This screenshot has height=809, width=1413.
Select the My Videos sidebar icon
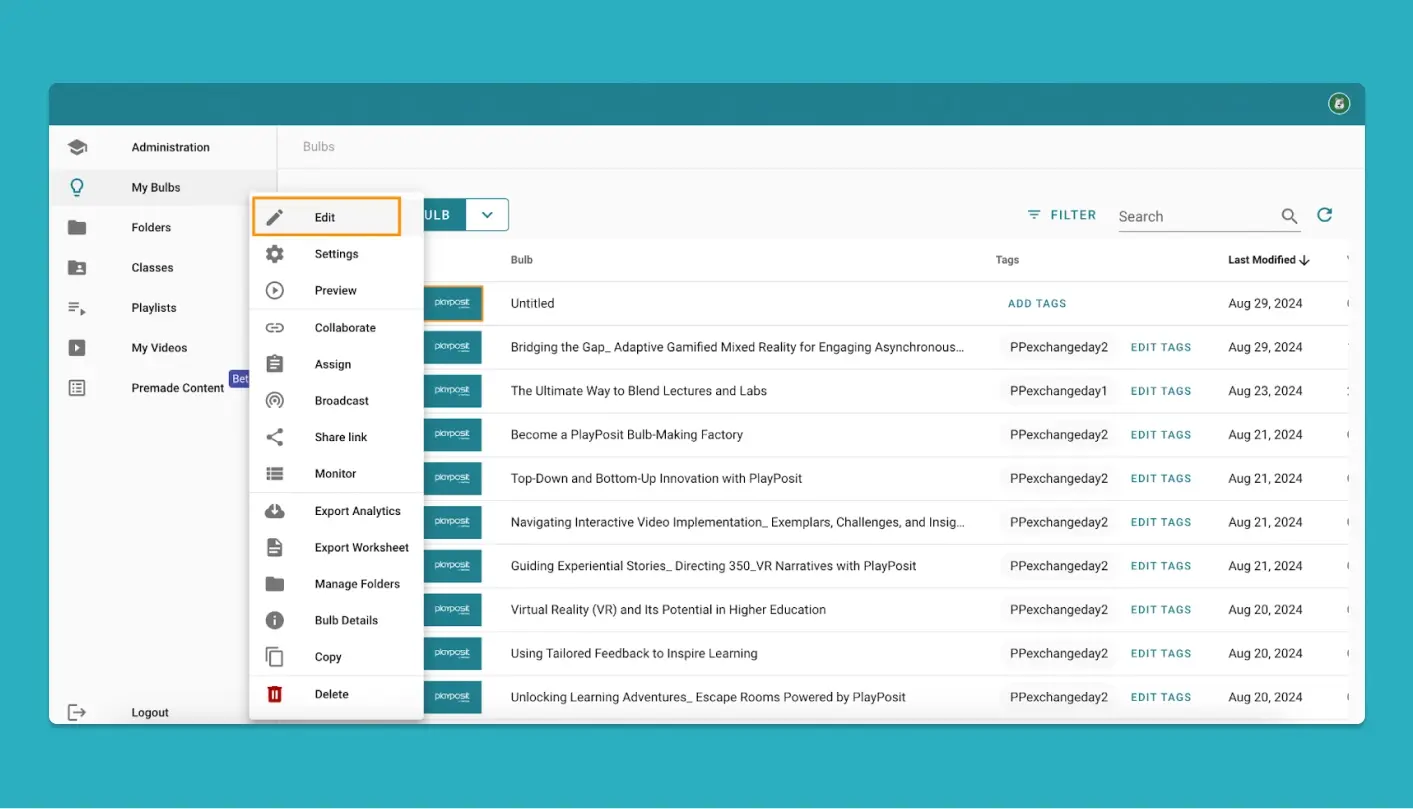click(77, 347)
